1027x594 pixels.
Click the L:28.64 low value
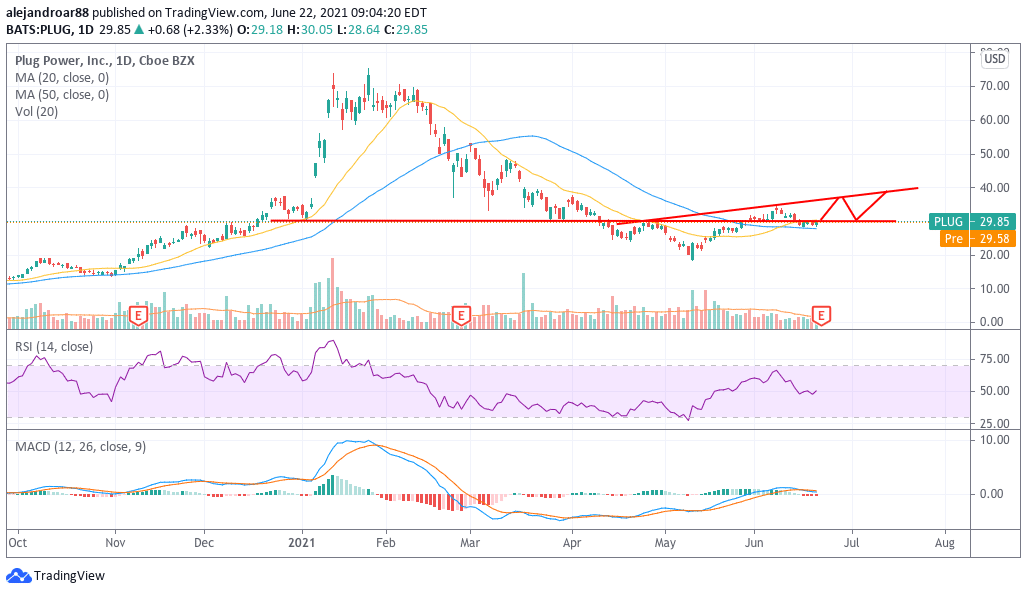[358, 29]
